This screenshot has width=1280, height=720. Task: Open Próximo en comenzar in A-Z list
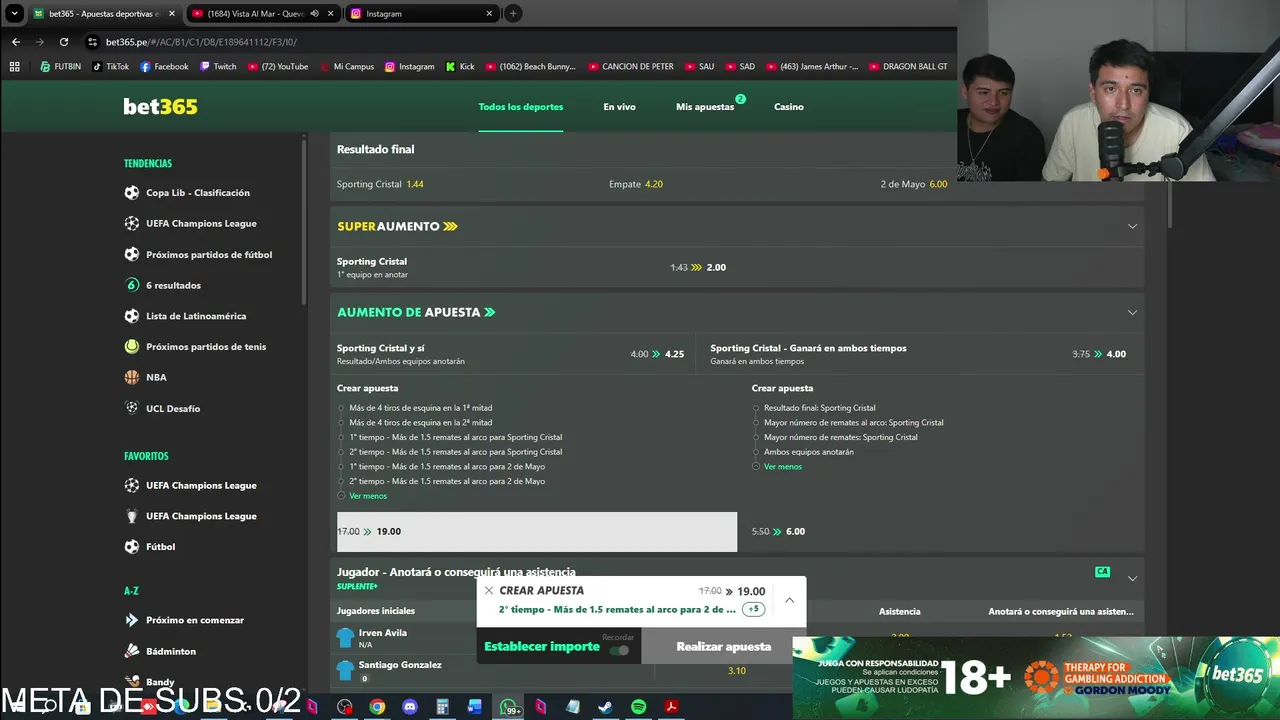coord(184,620)
